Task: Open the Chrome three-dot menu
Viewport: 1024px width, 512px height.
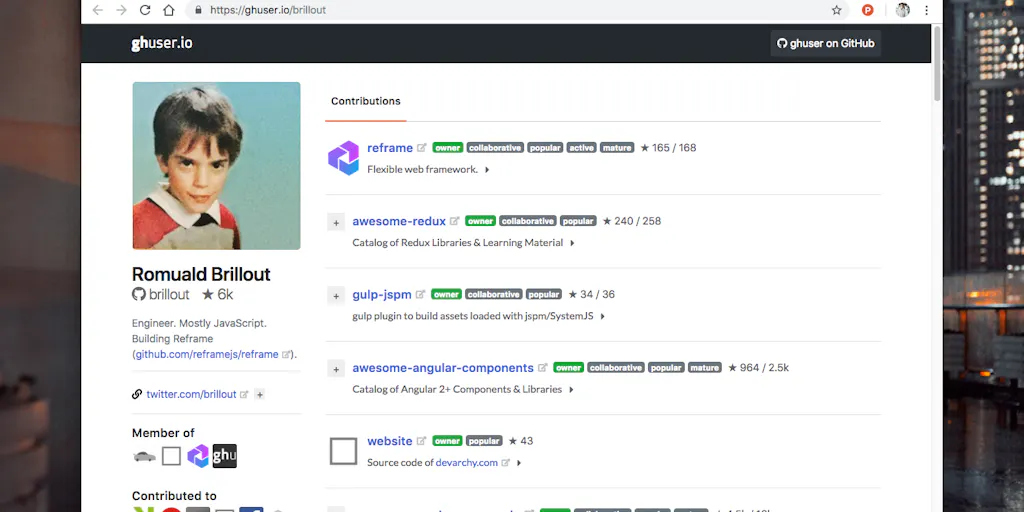Action: pos(926,10)
